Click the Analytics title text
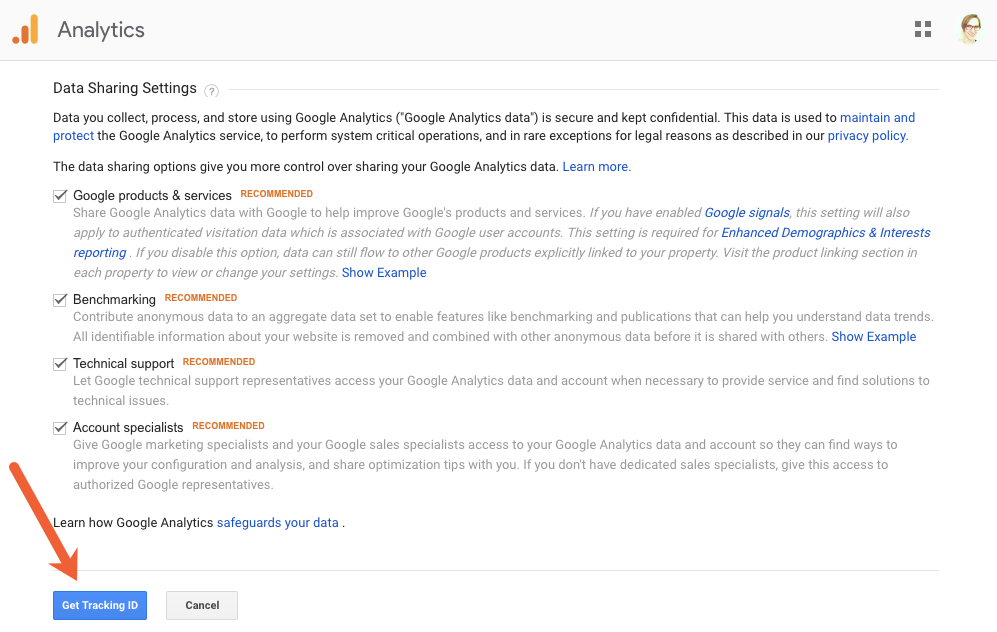This screenshot has height=632, width=997. tap(101, 30)
